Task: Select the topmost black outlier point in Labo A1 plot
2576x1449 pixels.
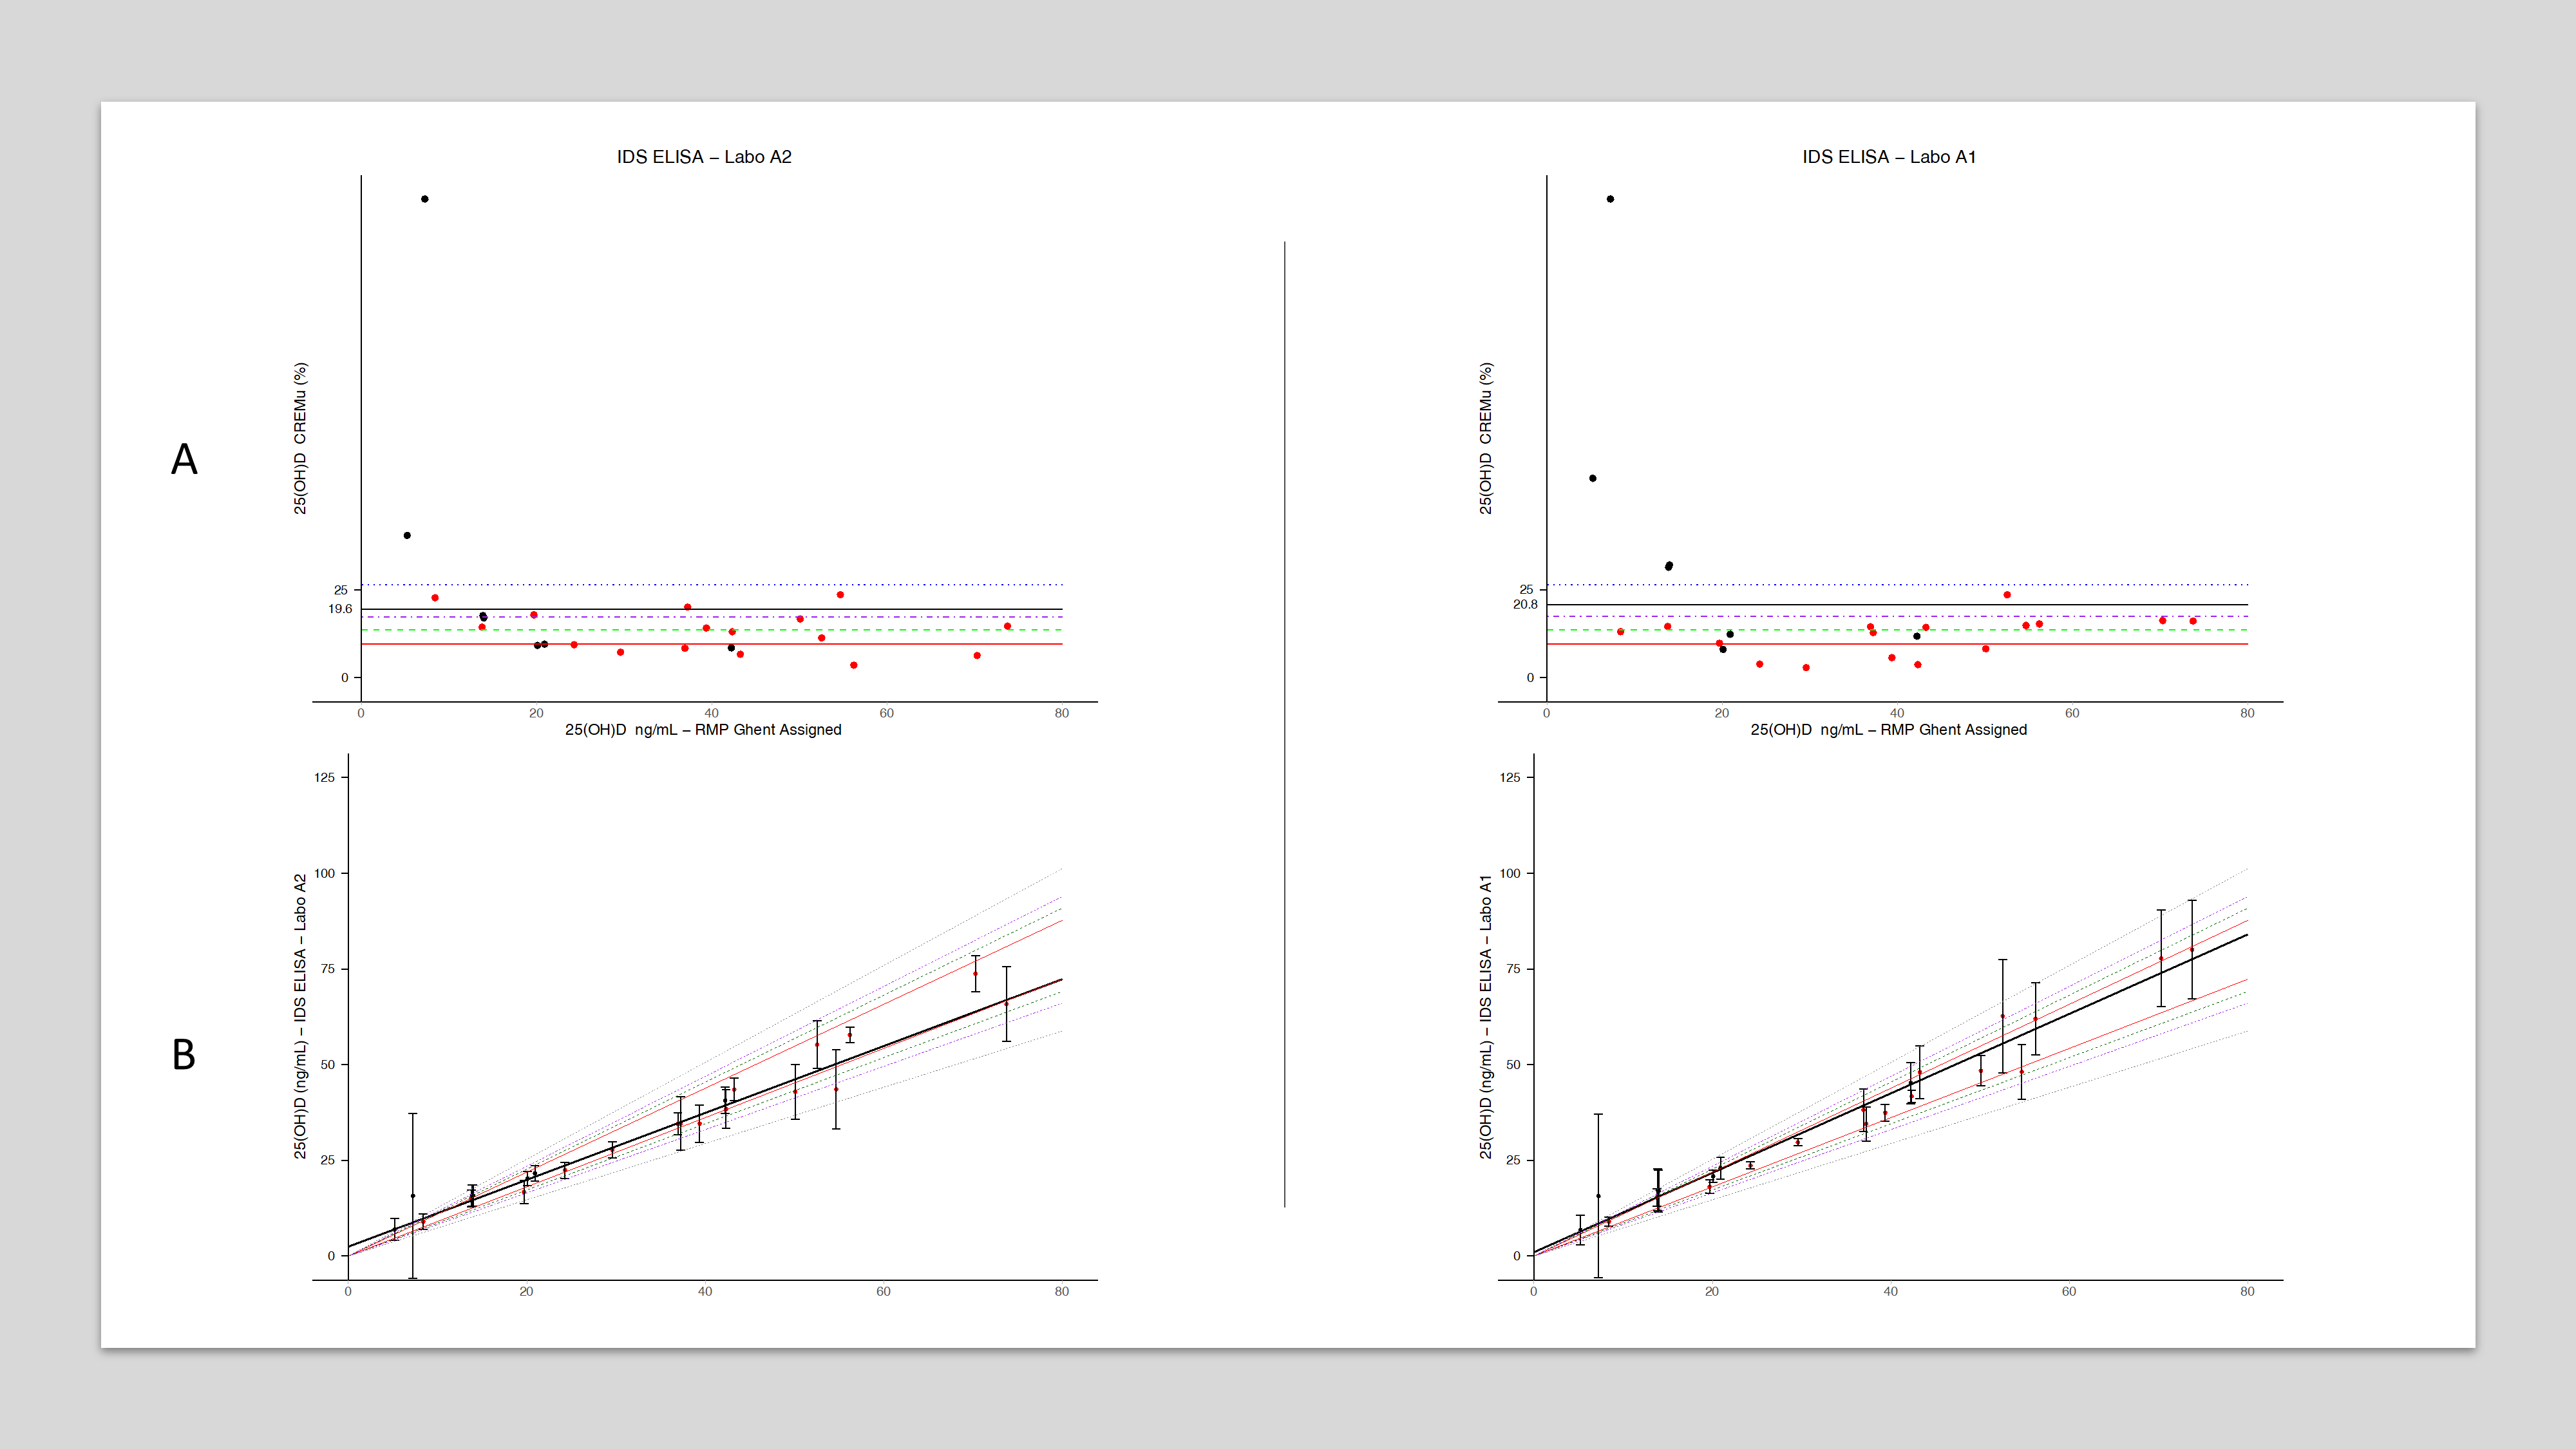Action: click(x=1610, y=199)
